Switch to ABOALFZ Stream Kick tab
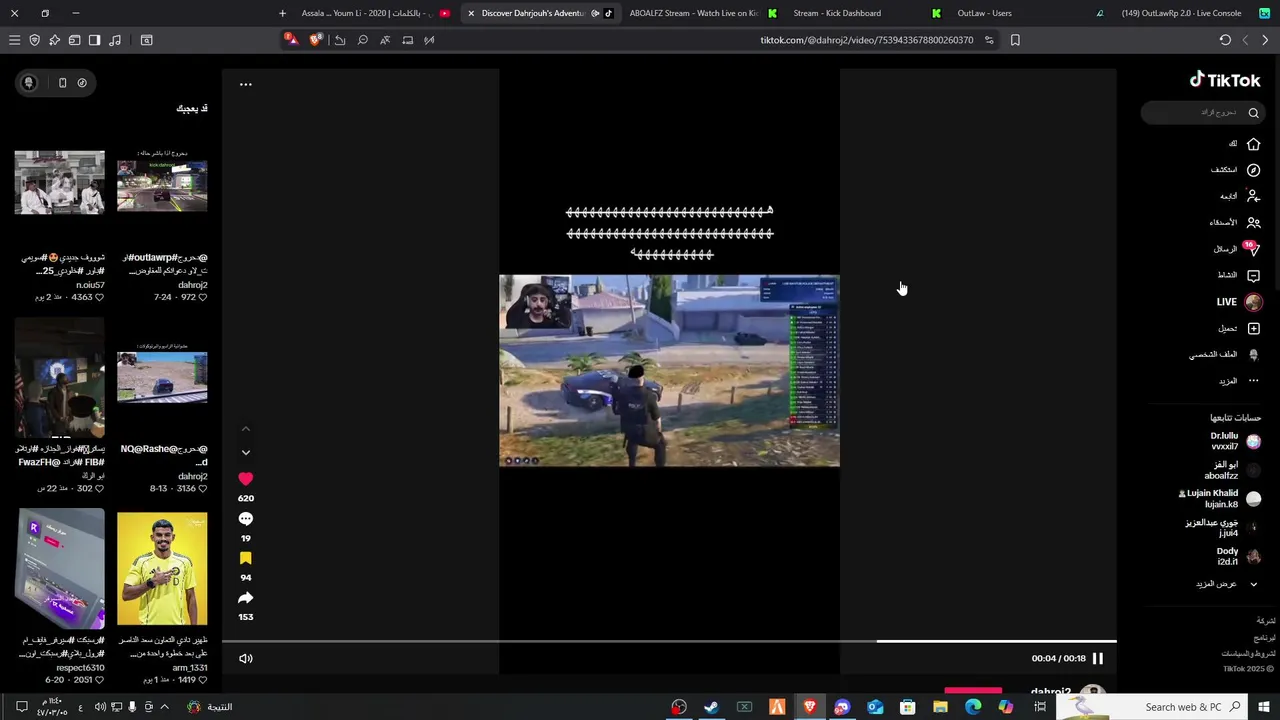 tap(700, 13)
